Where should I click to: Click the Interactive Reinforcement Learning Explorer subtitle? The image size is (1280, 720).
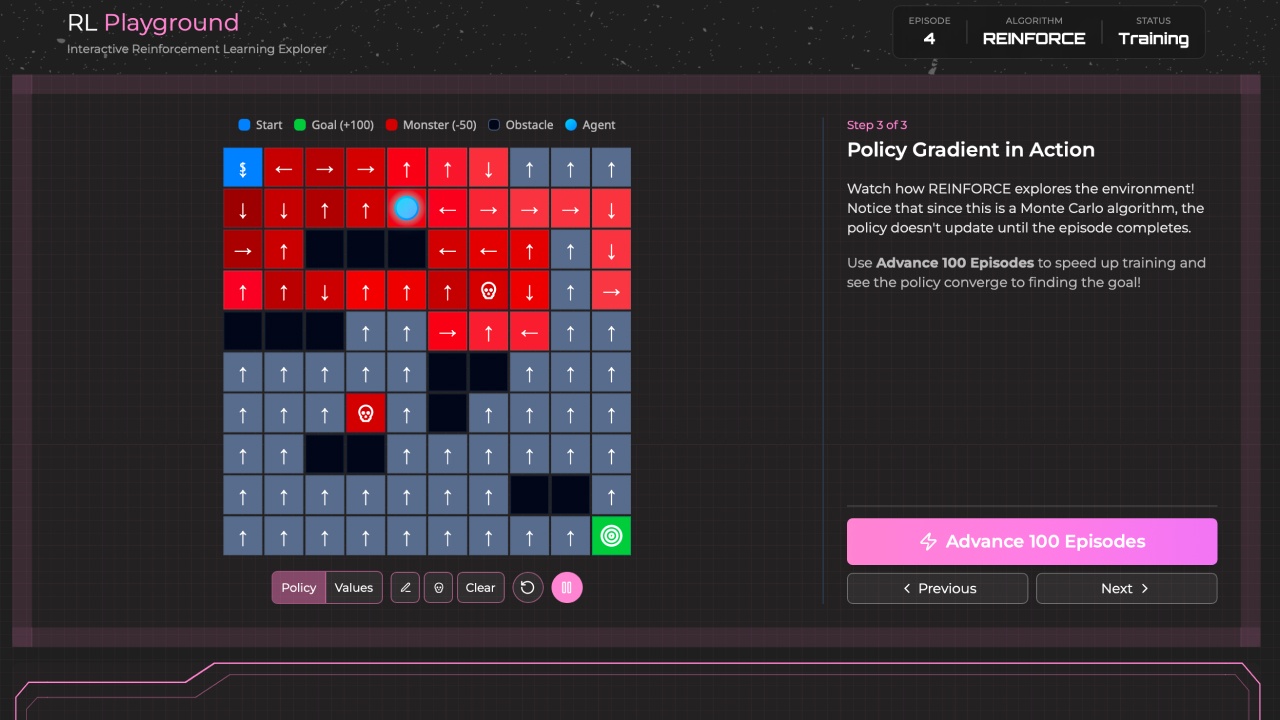click(197, 49)
